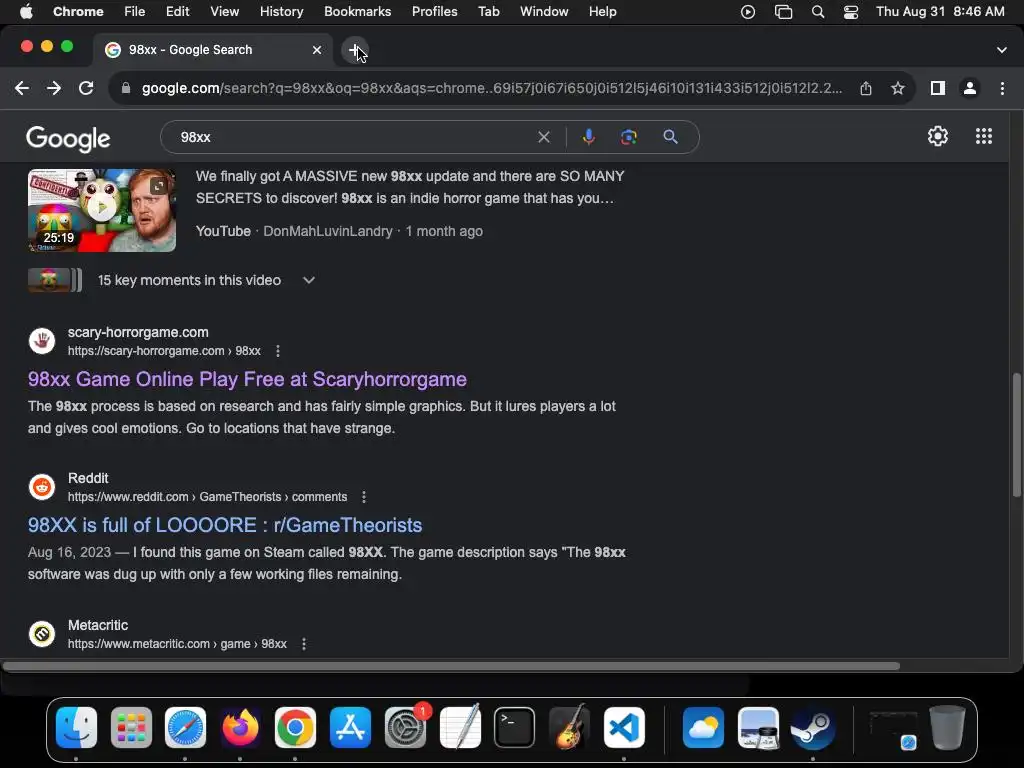Image resolution: width=1024 pixels, height=768 pixels.
Task: Open Google logo homepage
Action: [68, 138]
